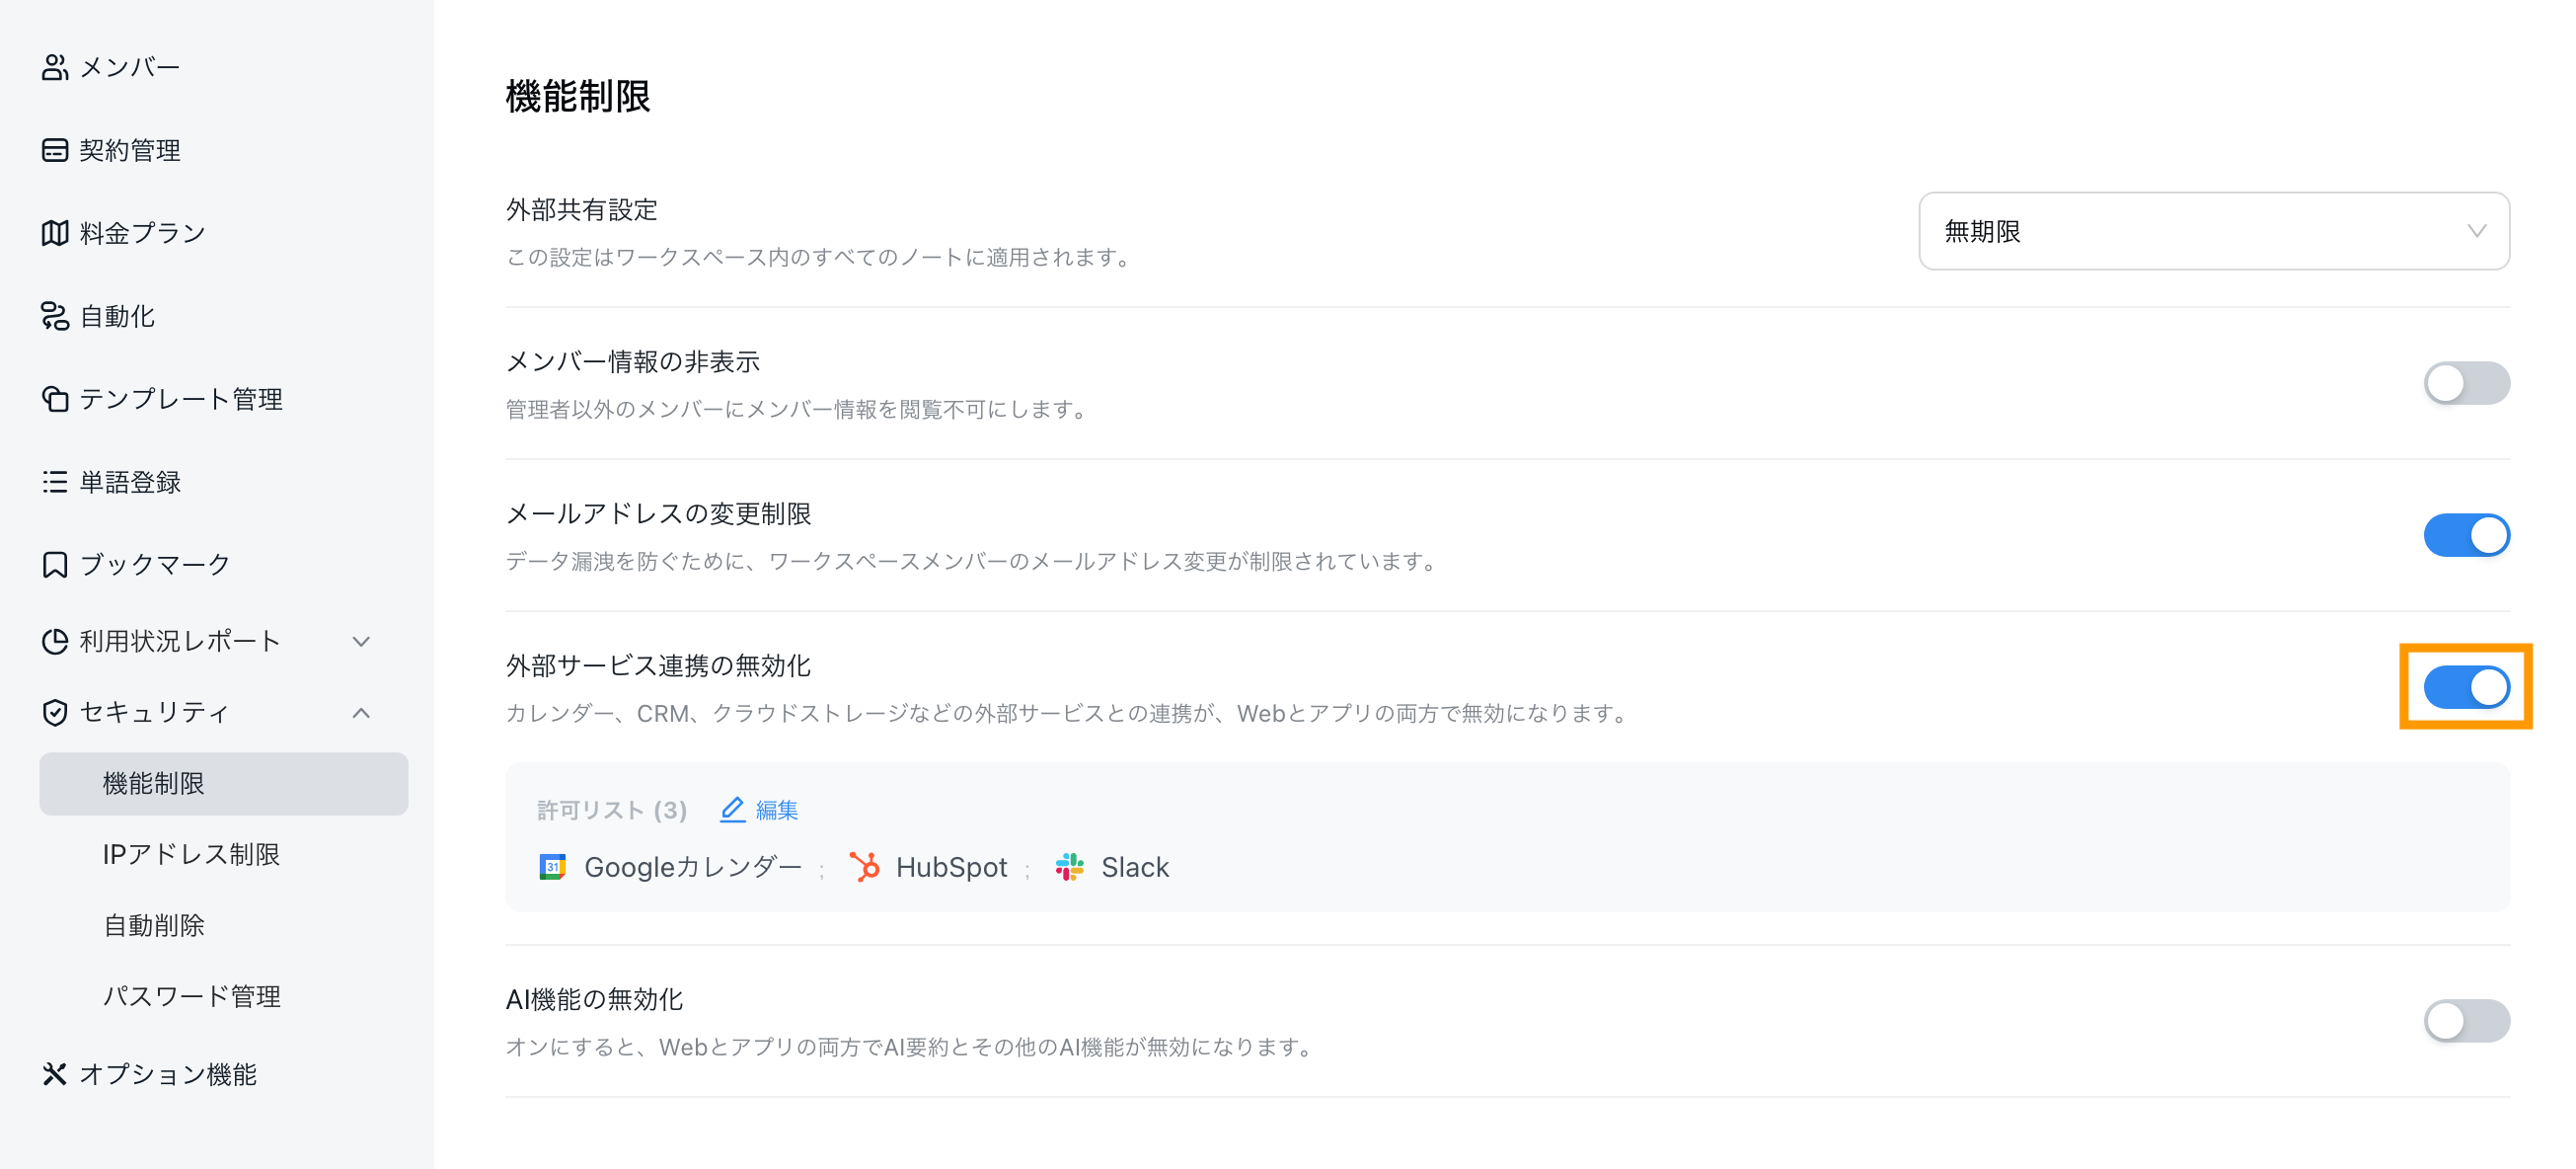The width and height of the screenshot is (2576, 1169).
Task: Select 機能制限 in the sidebar
Action: [x=223, y=783]
